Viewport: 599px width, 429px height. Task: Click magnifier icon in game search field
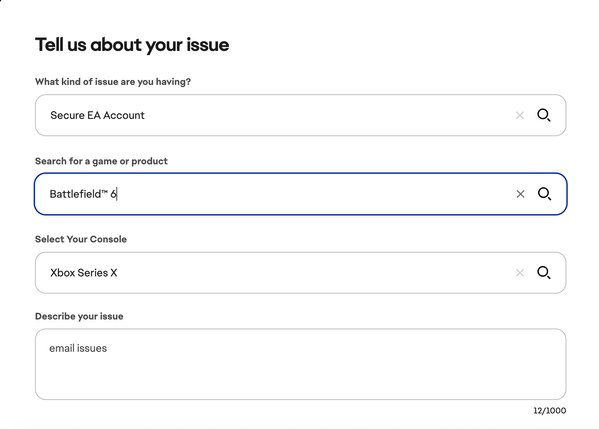[544, 194]
